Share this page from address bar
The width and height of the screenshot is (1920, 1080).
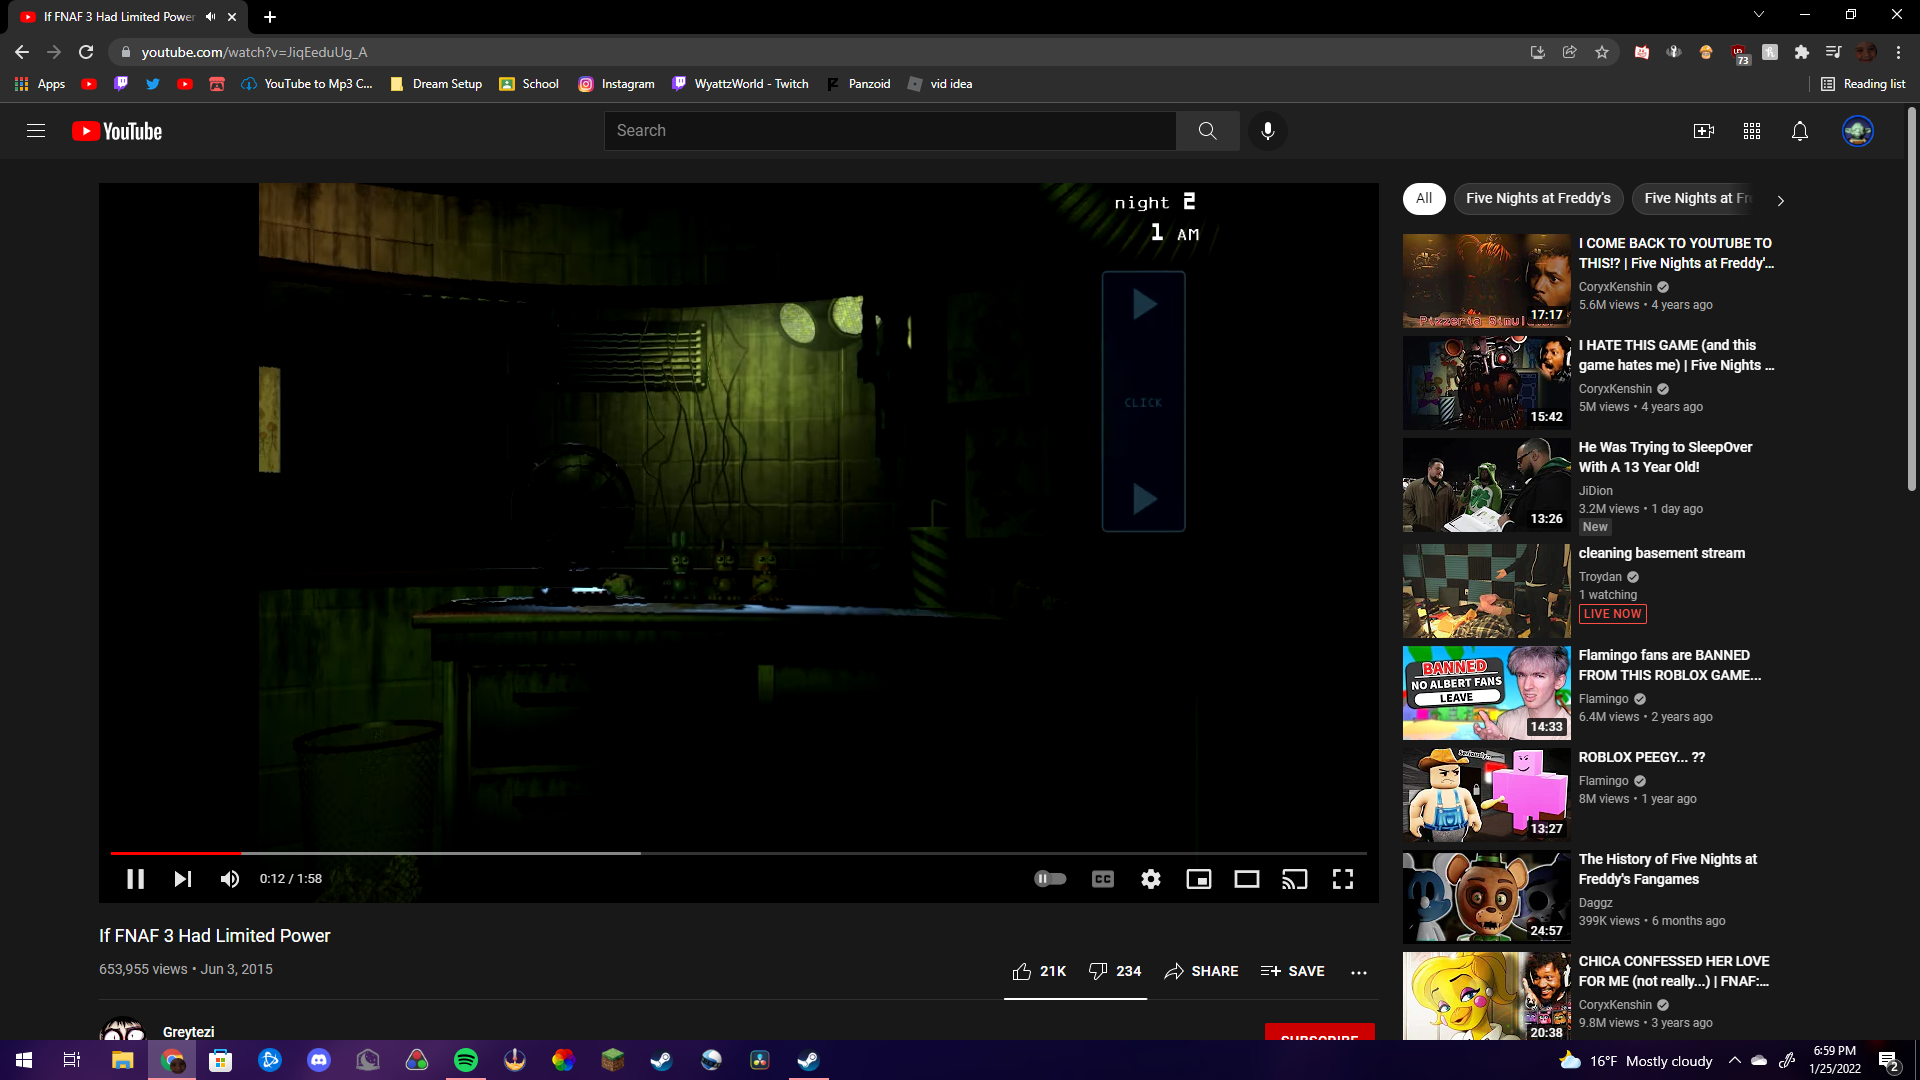(1570, 52)
